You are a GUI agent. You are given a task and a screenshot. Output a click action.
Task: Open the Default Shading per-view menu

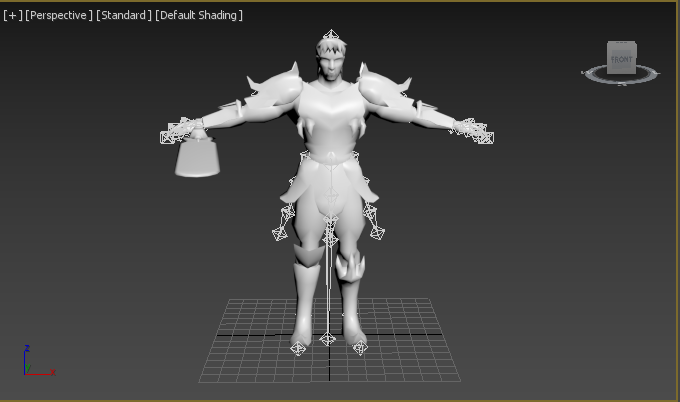coord(199,15)
